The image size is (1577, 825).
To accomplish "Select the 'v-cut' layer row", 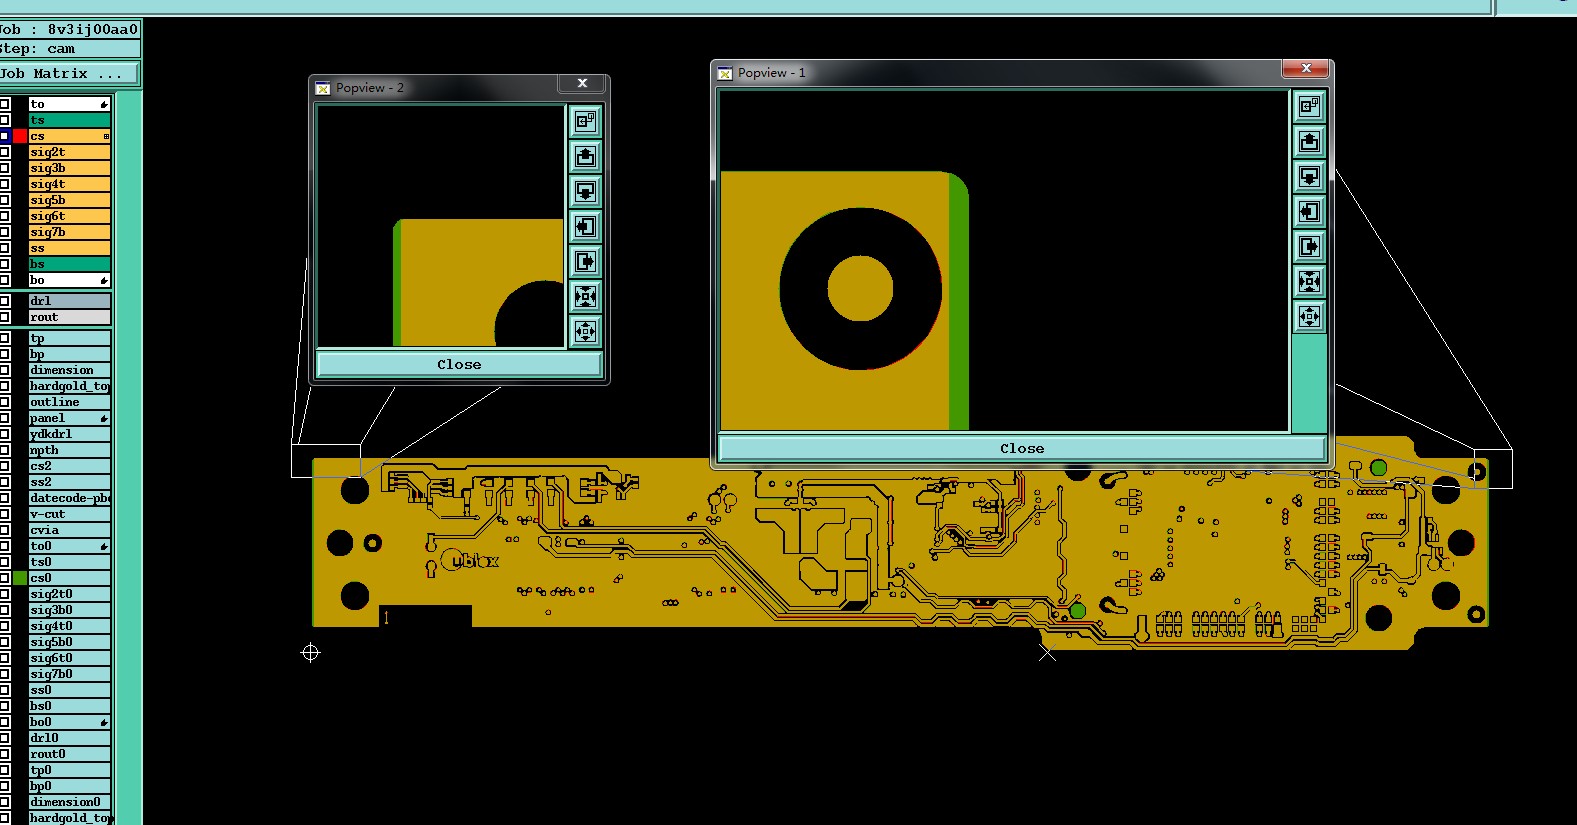I will point(69,514).
